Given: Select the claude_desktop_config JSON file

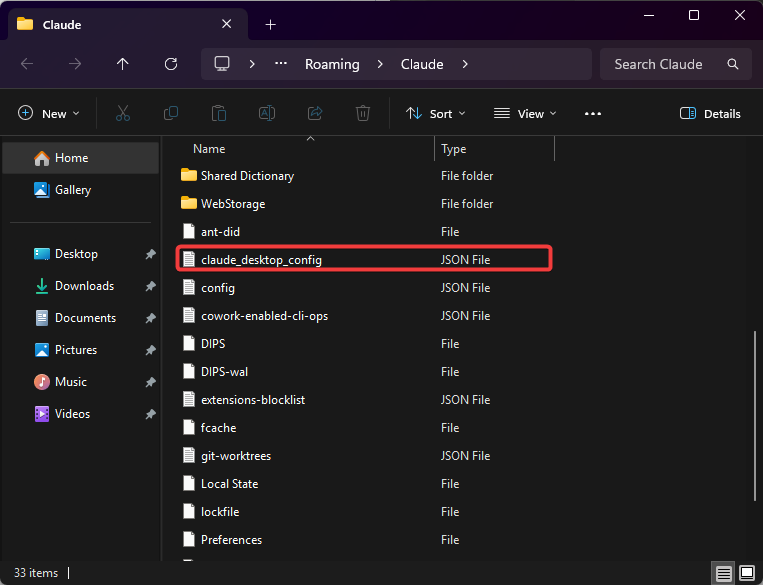Looking at the screenshot, I should tap(365, 259).
